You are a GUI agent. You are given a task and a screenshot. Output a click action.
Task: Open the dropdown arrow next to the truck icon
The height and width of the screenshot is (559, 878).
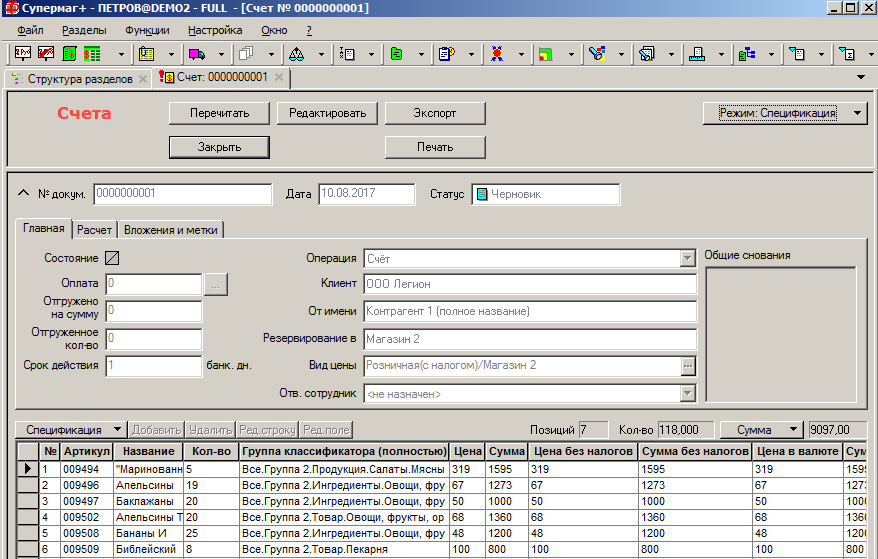tap(221, 54)
